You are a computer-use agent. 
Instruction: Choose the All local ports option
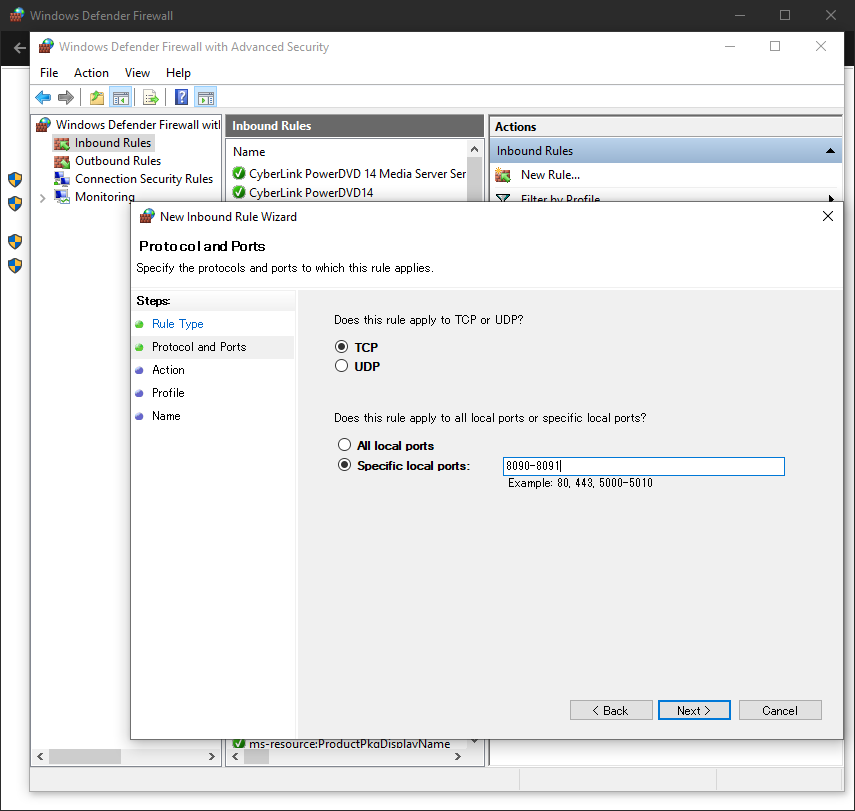click(344, 444)
